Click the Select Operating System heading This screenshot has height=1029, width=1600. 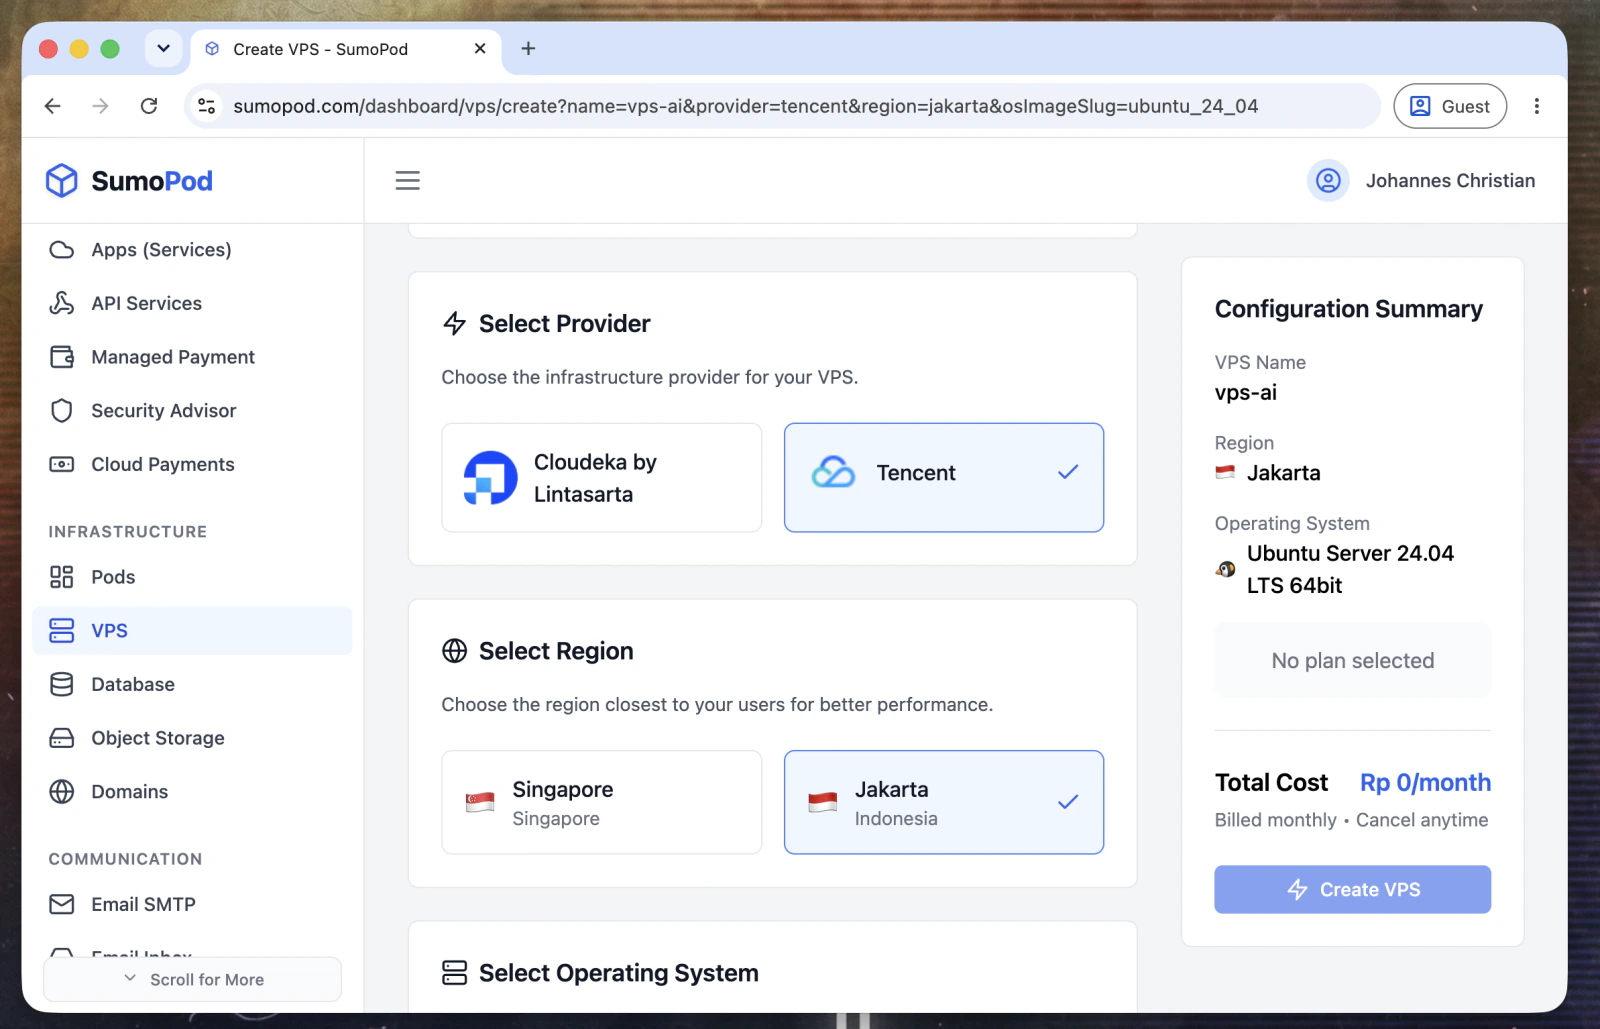pyautogui.click(x=619, y=973)
